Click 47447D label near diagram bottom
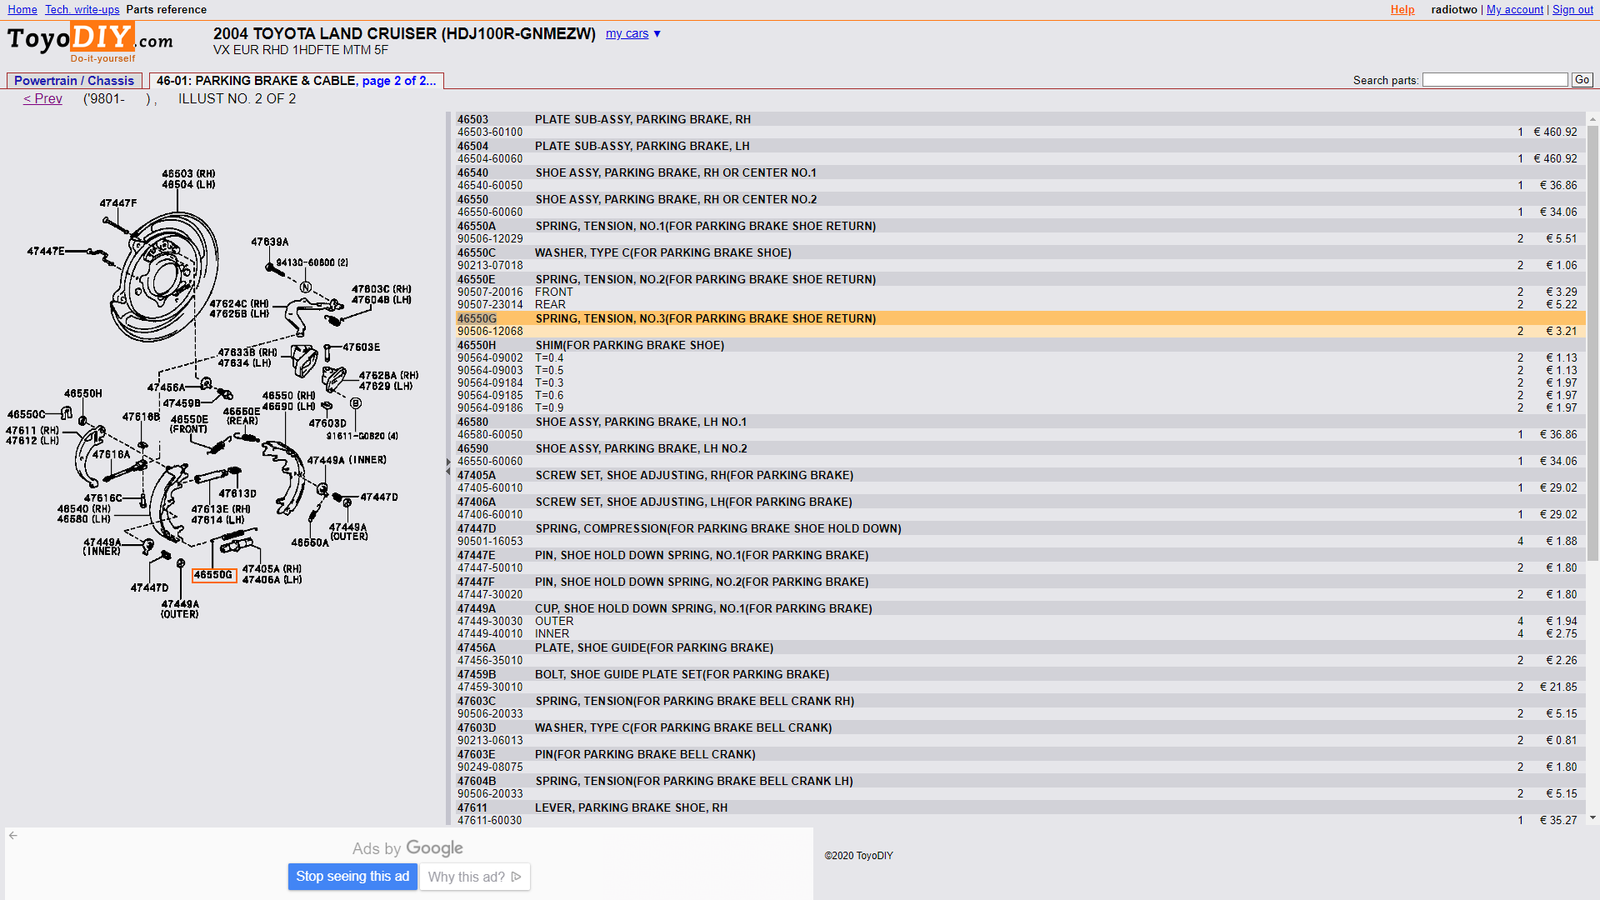The width and height of the screenshot is (1600, 900). coord(150,588)
